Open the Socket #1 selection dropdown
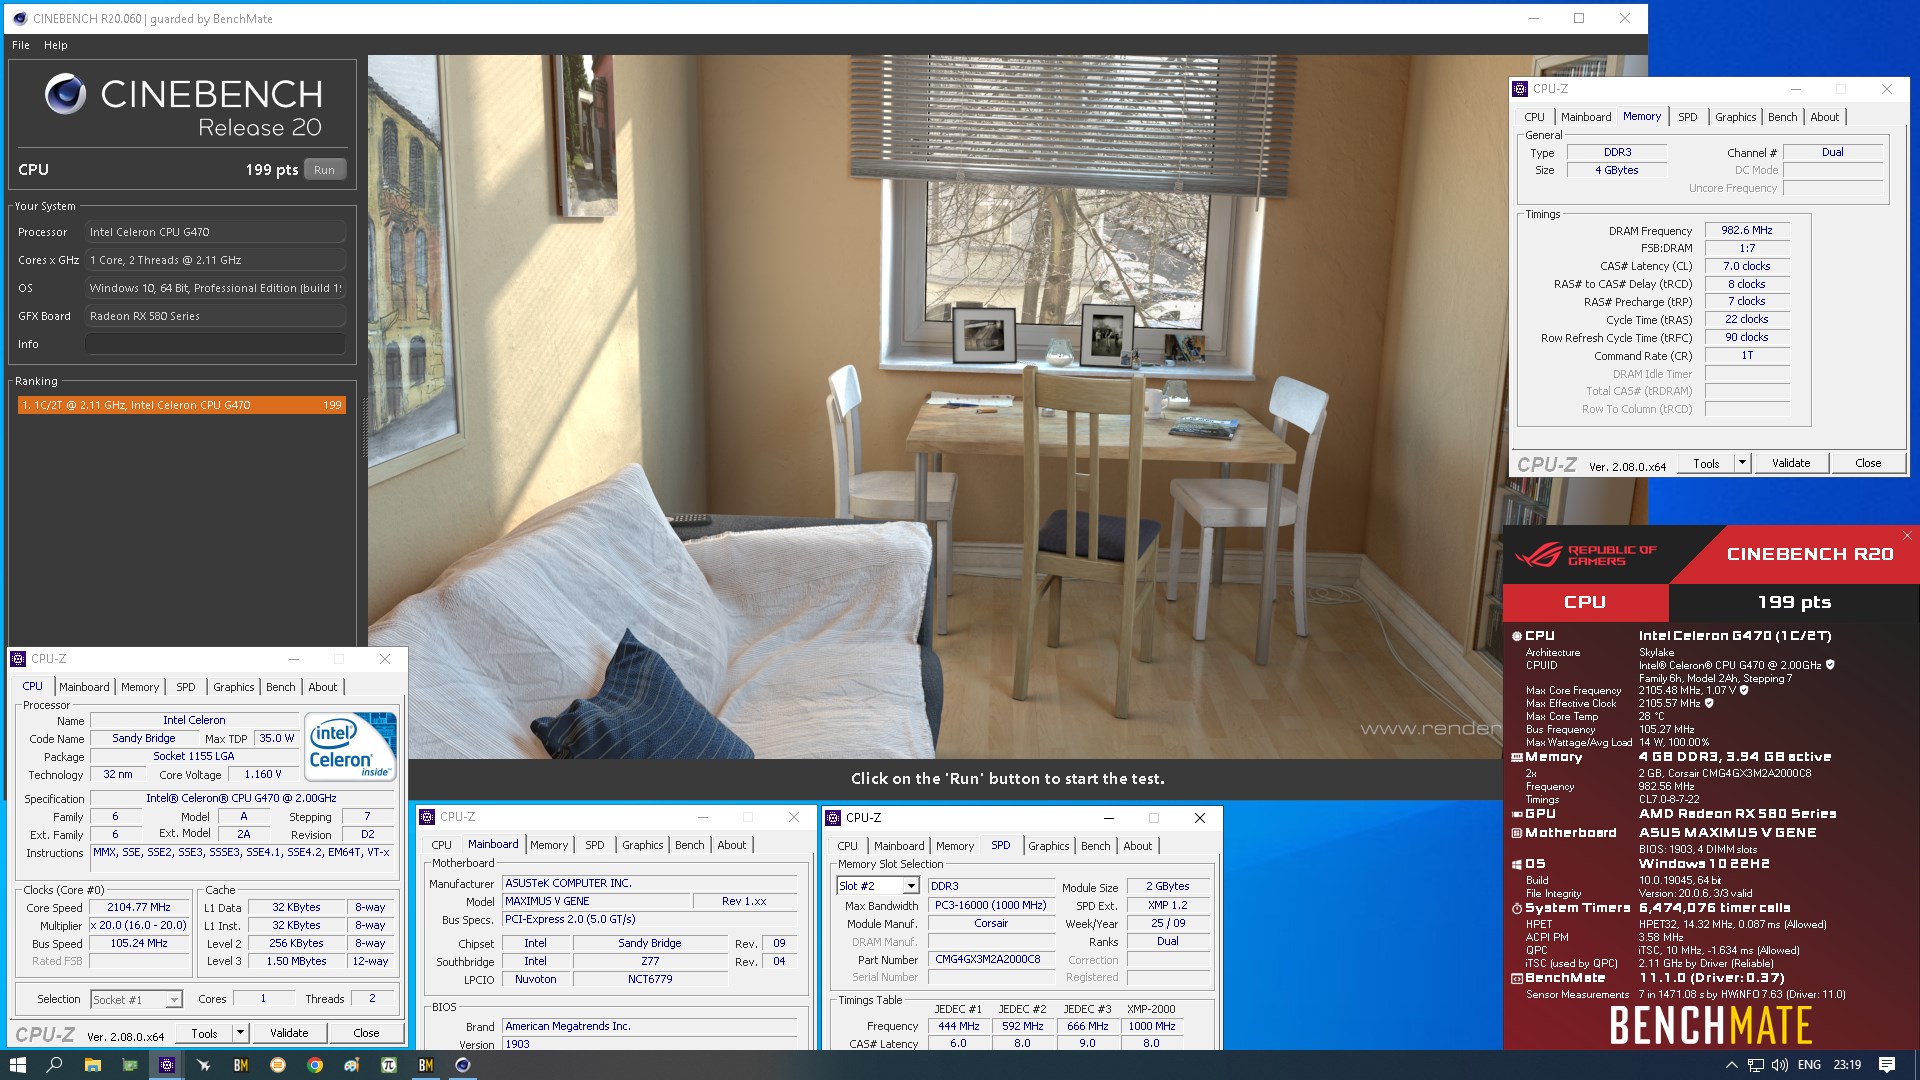Image resolution: width=1920 pixels, height=1080 pixels. [174, 999]
